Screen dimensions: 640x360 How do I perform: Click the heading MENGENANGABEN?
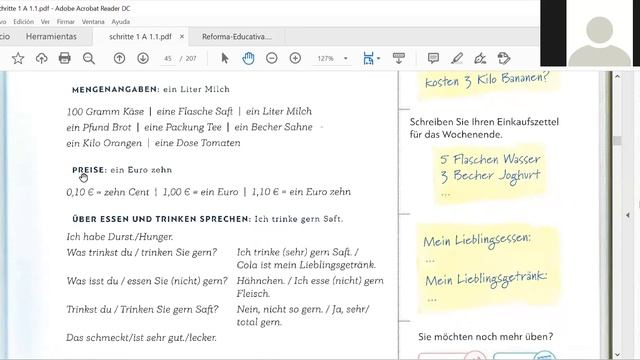click(116, 89)
